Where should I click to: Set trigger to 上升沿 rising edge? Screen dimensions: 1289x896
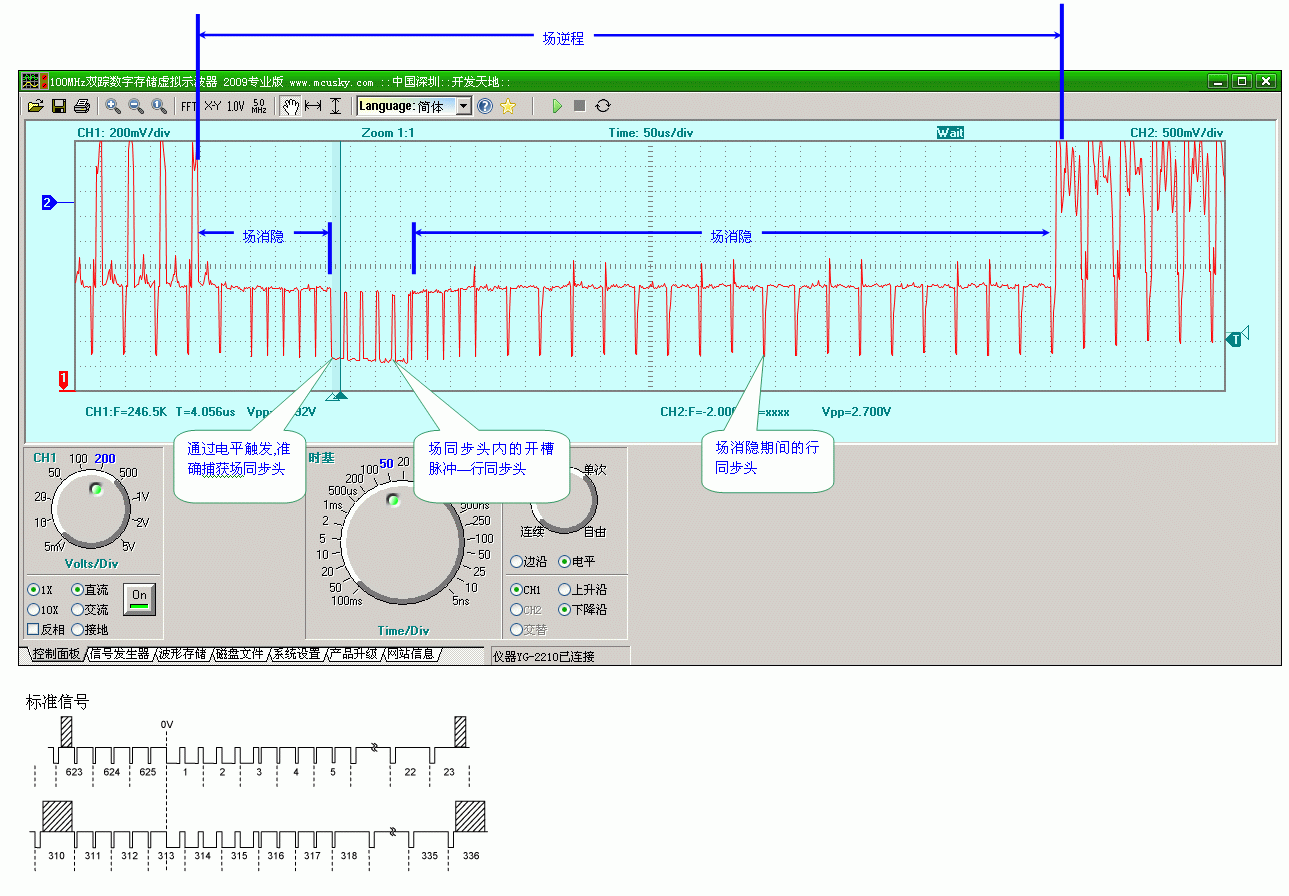(565, 590)
